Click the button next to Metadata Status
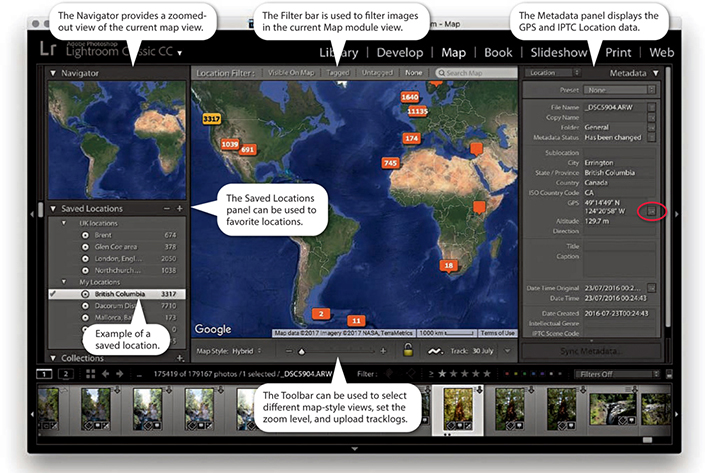 pos(651,138)
